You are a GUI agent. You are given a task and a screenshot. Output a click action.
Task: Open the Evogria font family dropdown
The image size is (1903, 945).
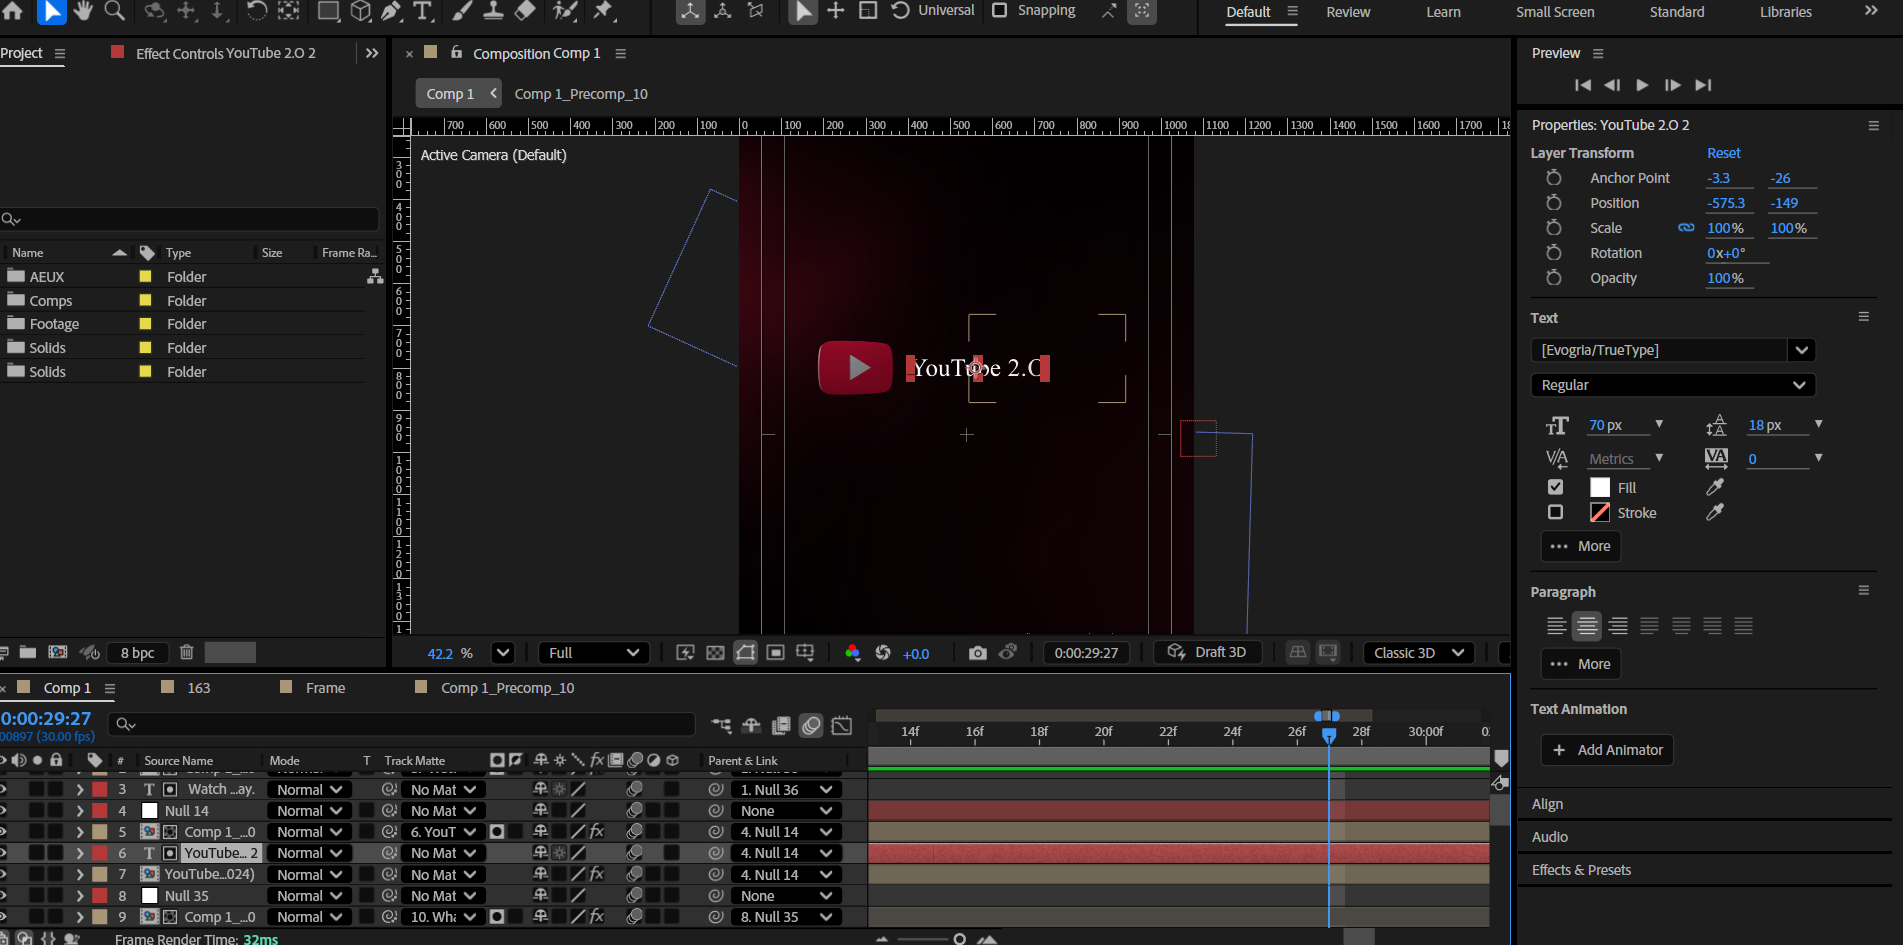point(1801,350)
